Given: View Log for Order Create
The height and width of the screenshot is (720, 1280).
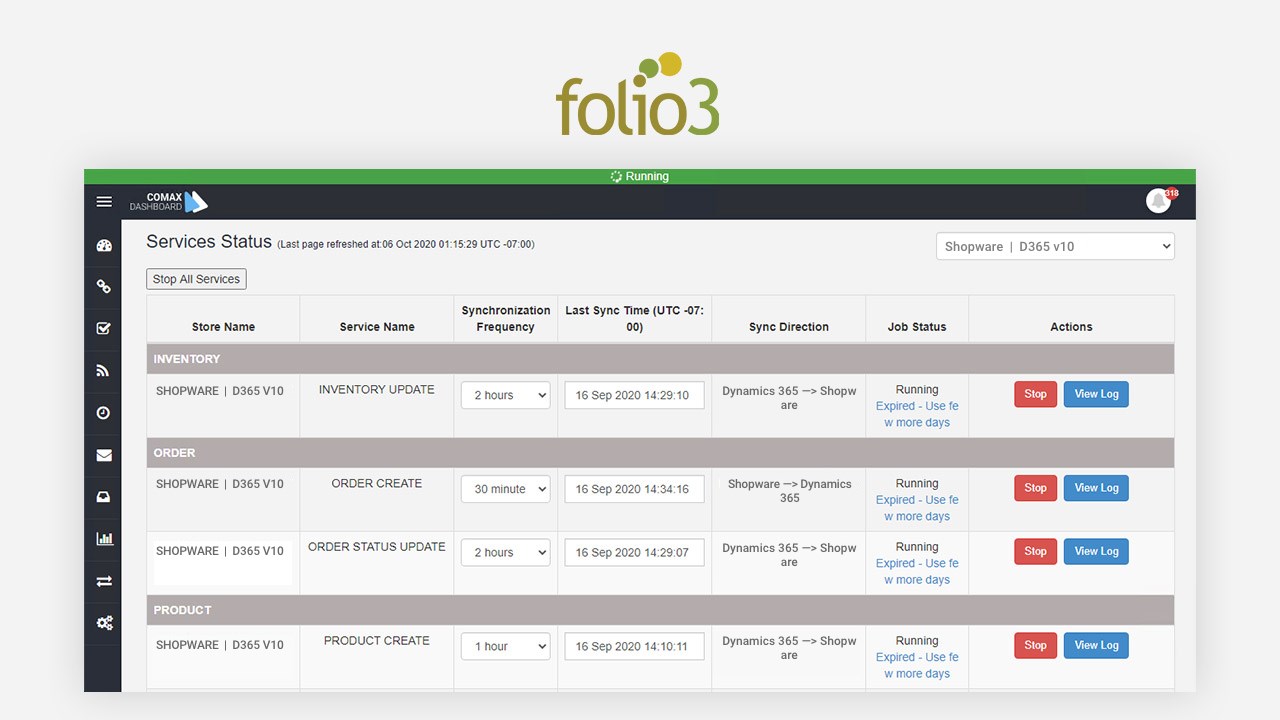Looking at the screenshot, I should (x=1096, y=488).
